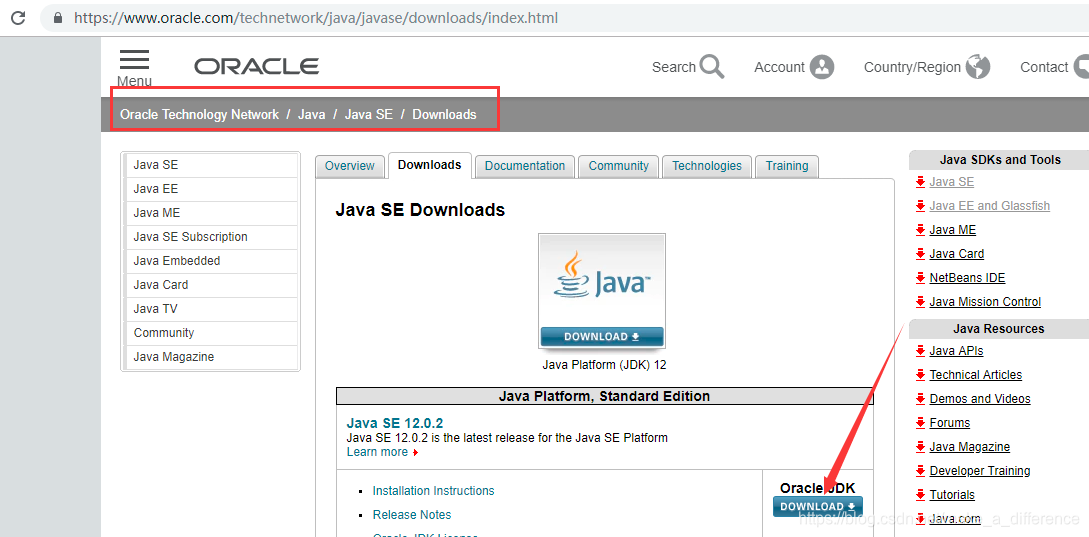Viewport: 1089px width, 537px height.
Task: Click the red arrow icon beside NetBeans IDE
Action: (920, 278)
